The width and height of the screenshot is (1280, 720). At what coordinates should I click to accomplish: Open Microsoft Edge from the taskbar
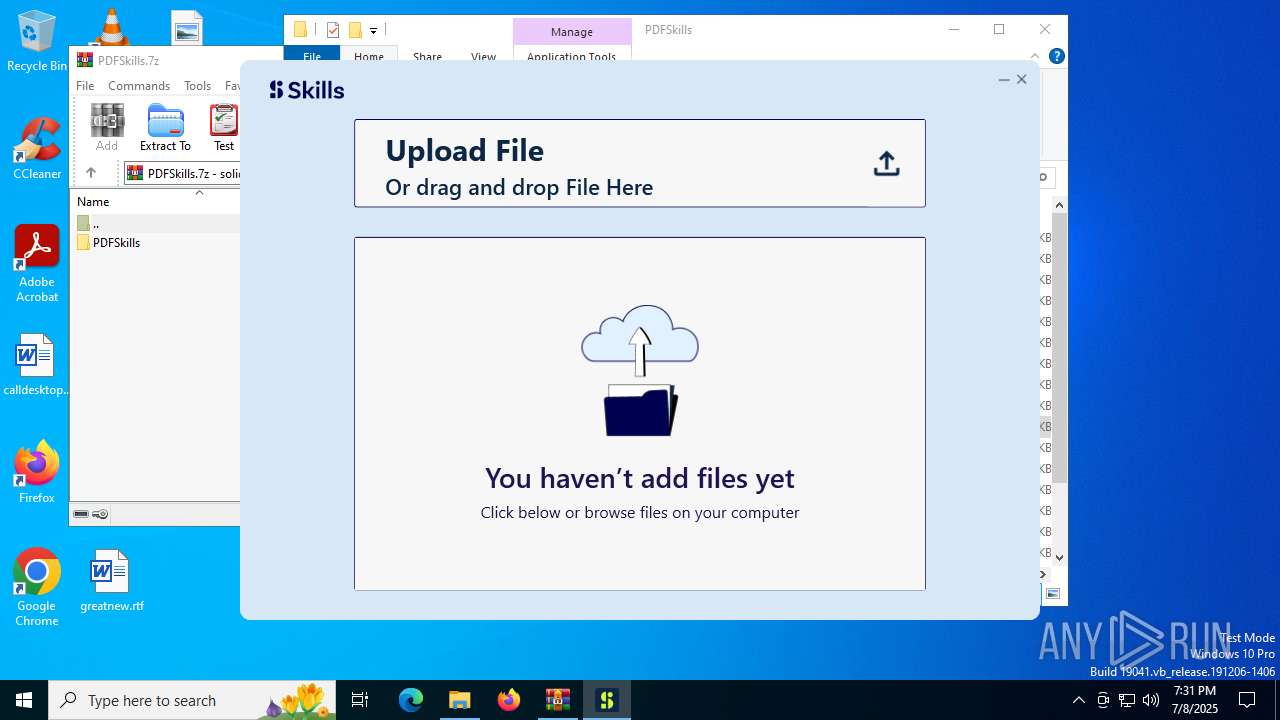411,700
